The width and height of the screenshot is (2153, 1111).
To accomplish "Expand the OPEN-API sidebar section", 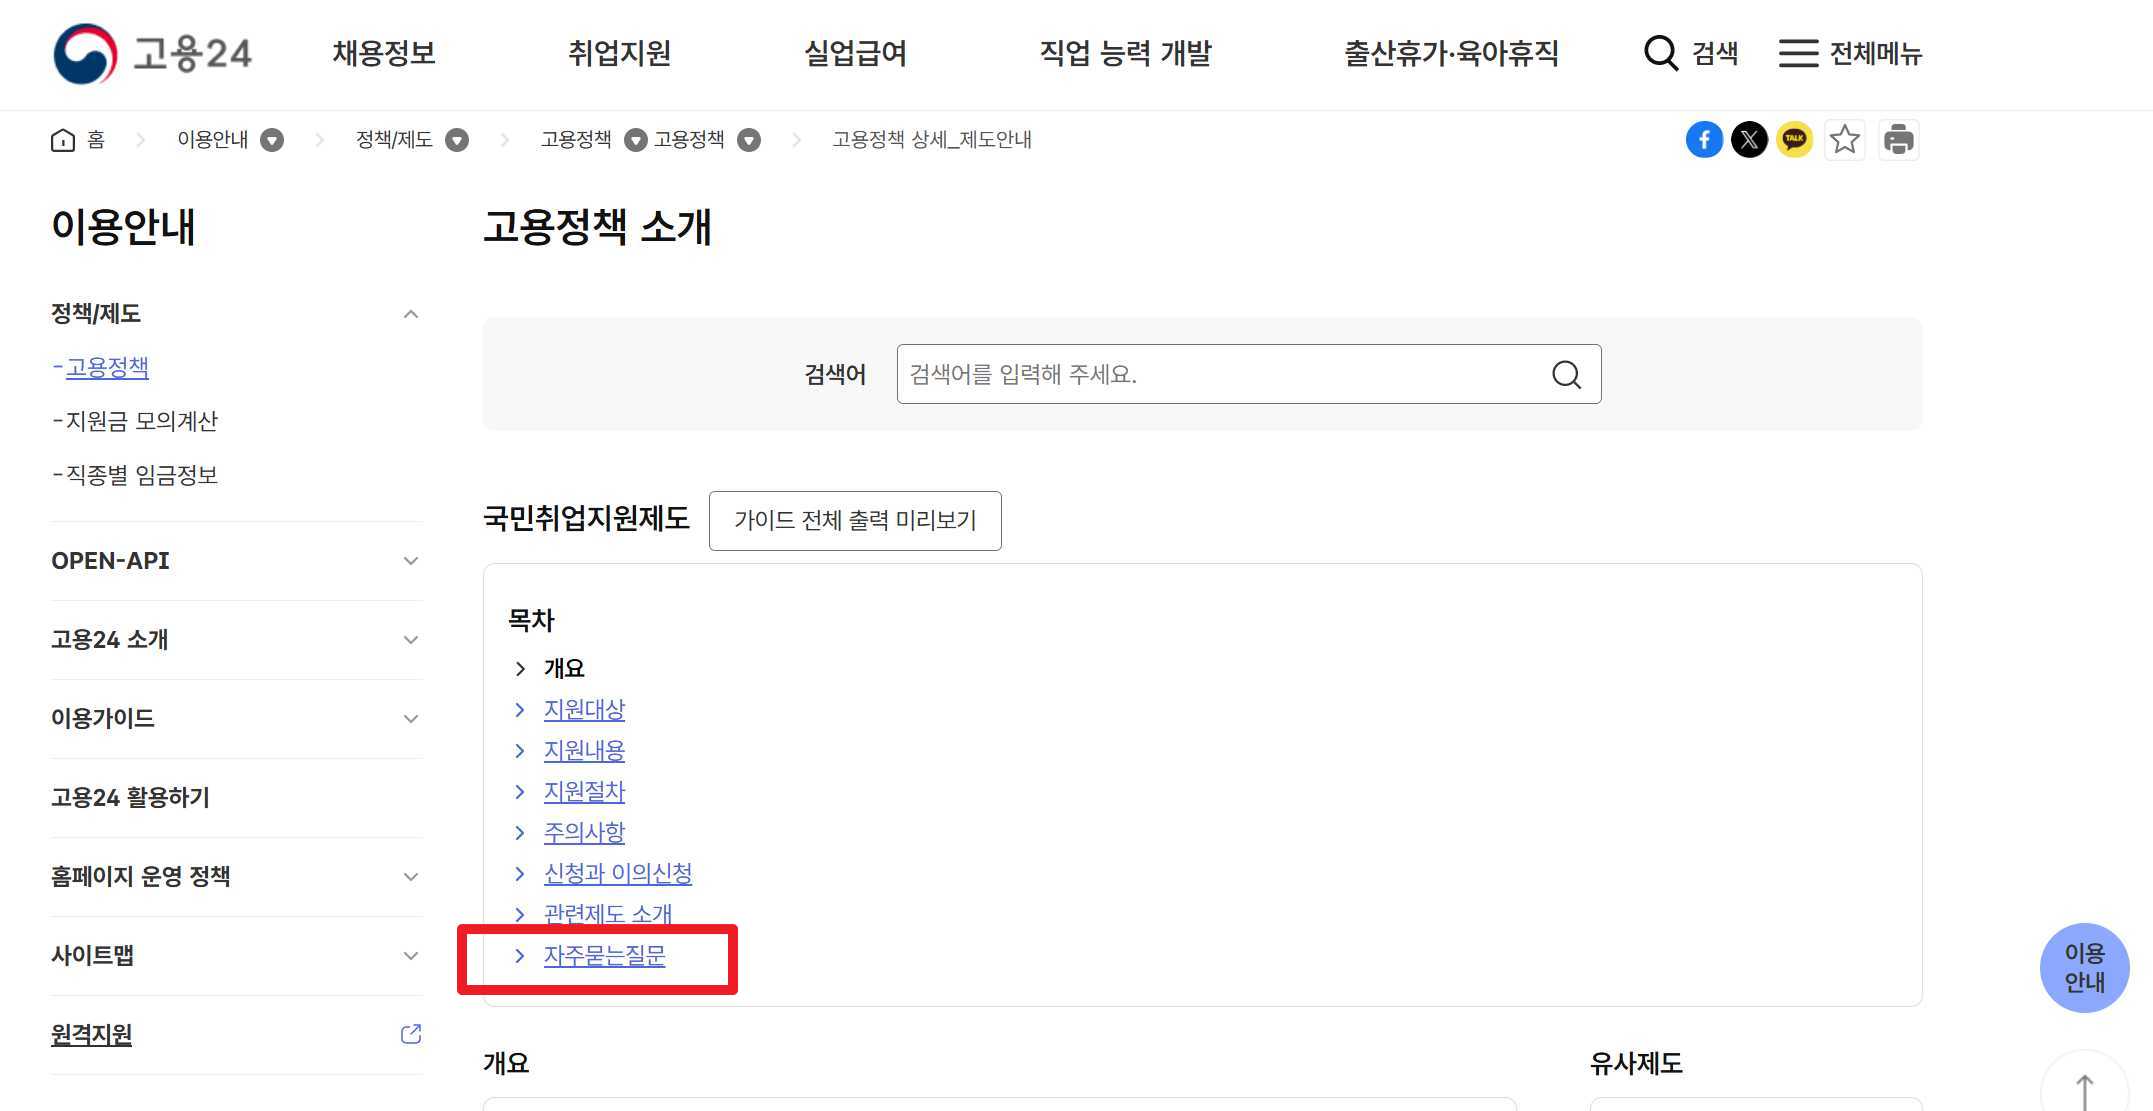I will [410, 560].
